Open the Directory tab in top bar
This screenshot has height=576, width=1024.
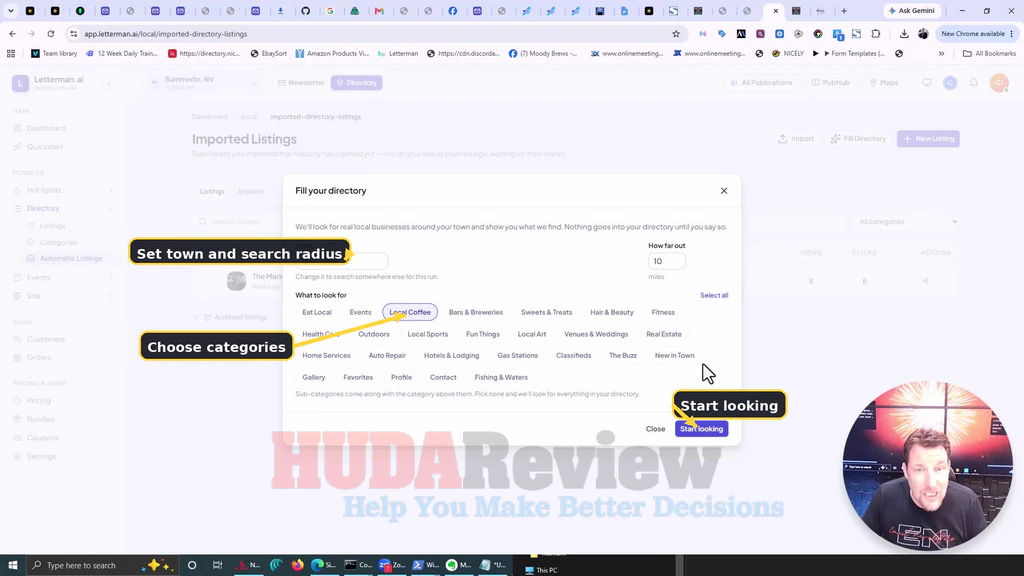357,83
